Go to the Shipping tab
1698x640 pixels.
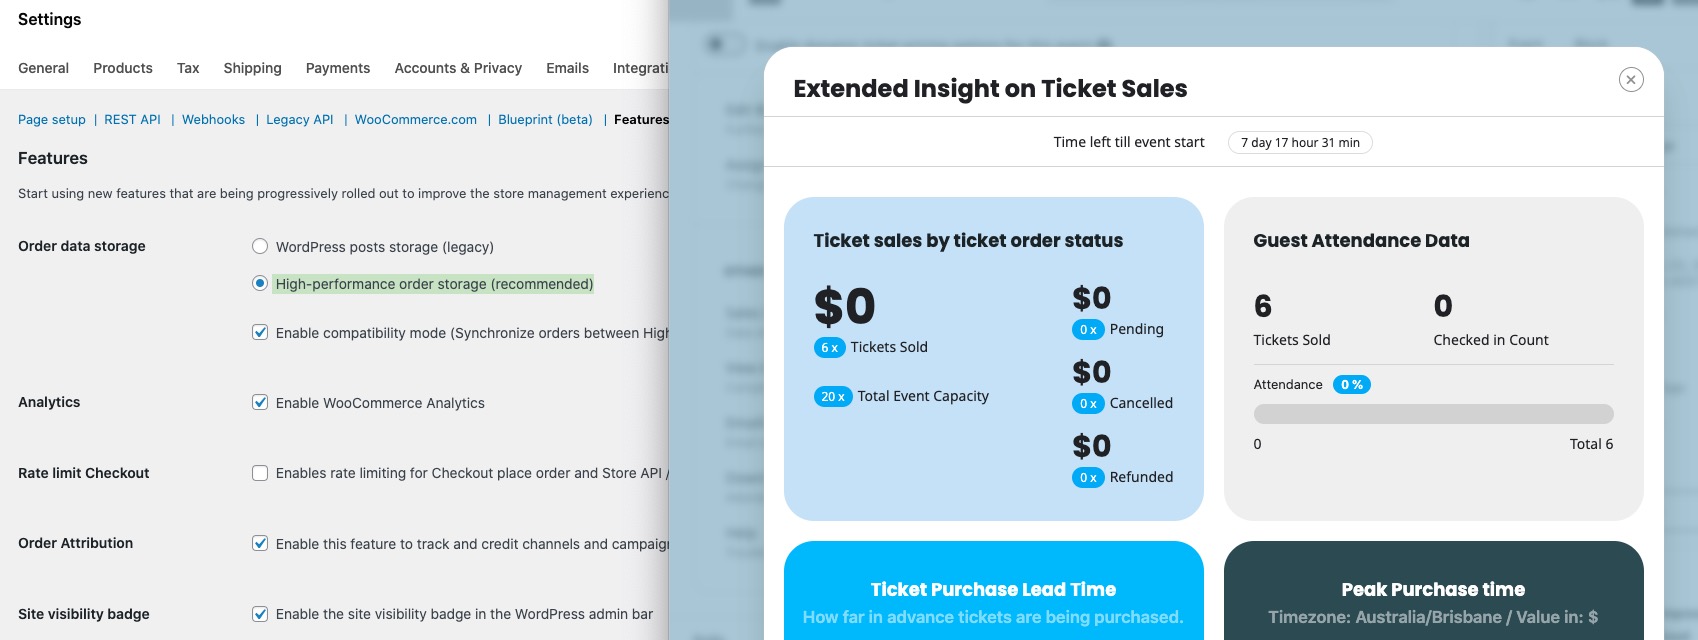pyautogui.click(x=252, y=68)
